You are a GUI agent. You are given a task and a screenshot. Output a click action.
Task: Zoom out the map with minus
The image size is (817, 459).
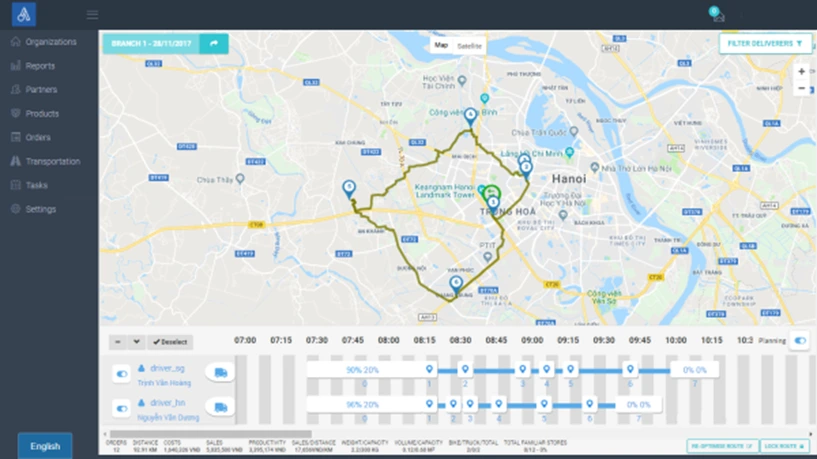(801, 88)
